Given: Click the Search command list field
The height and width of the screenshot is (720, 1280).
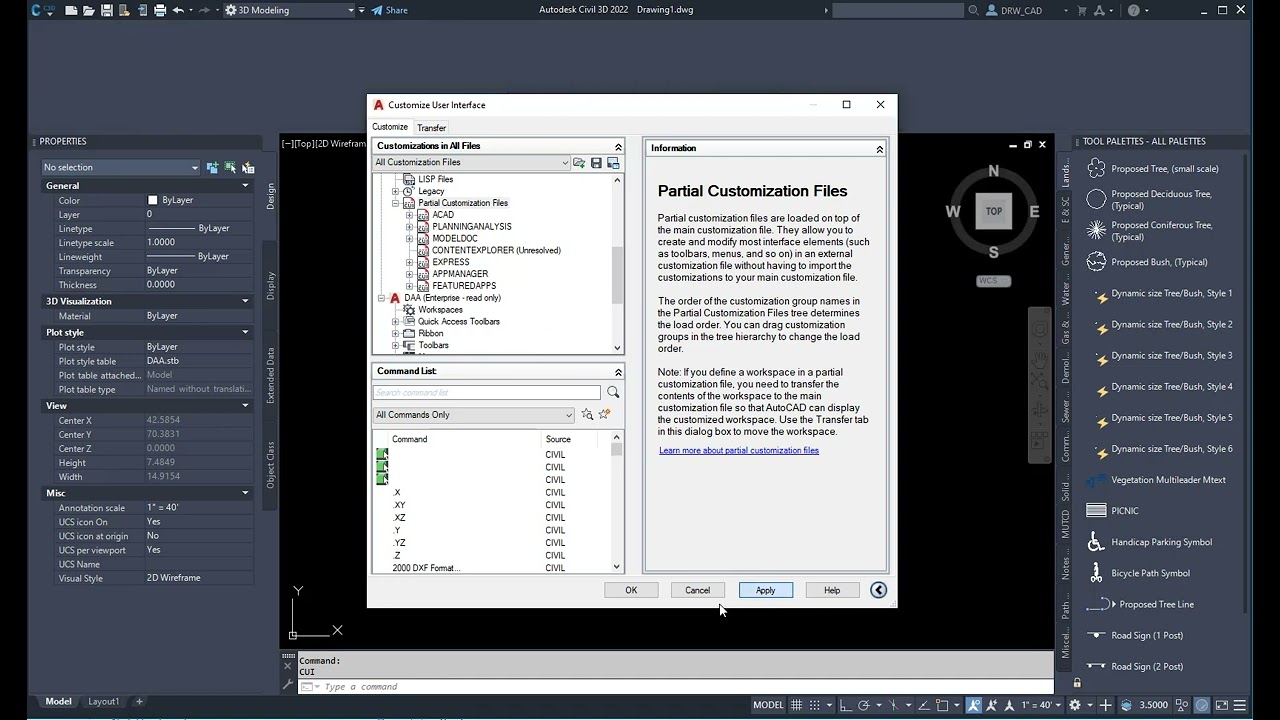Looking at the screenshot, I should 487,393.
